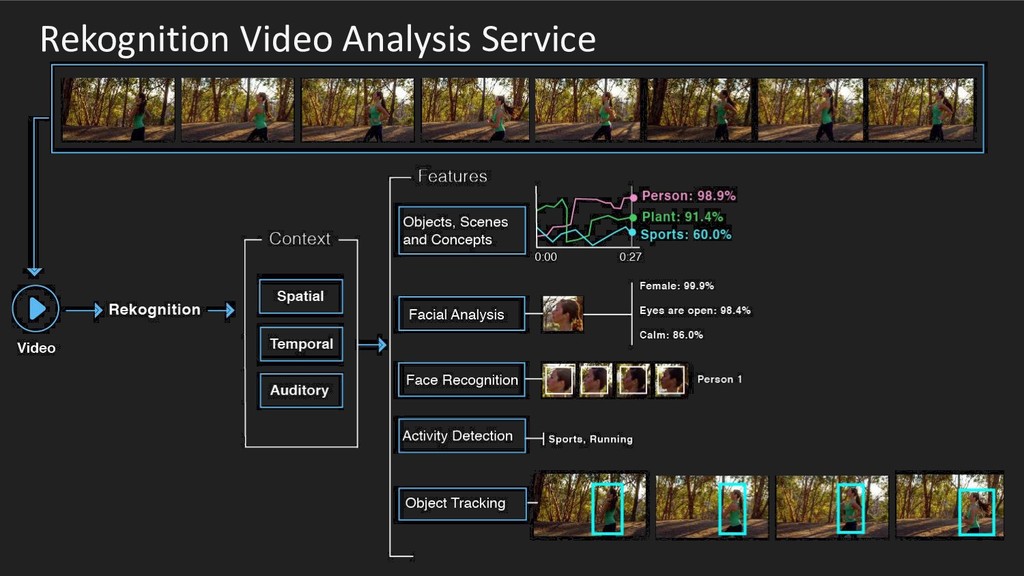
Task: Open Objects, Scenes and Concepts feature
Action: [x=462, y=231]
